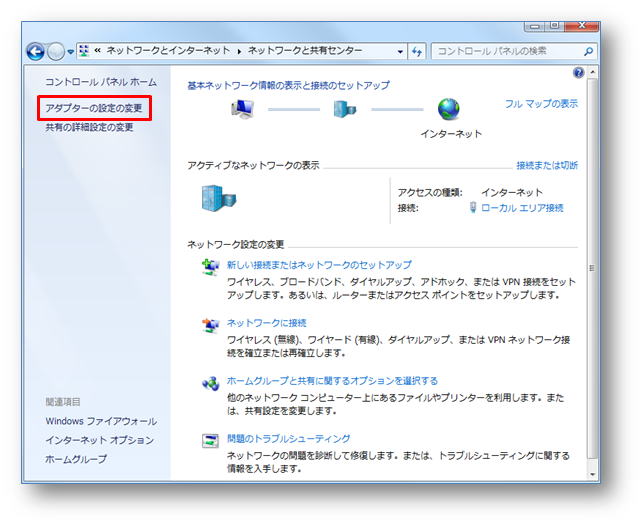Open 新しい接続またはネットワークのセットアップ link
This screenshot has width=643, height=526.
pyautogui.click(x=319, y=265)
